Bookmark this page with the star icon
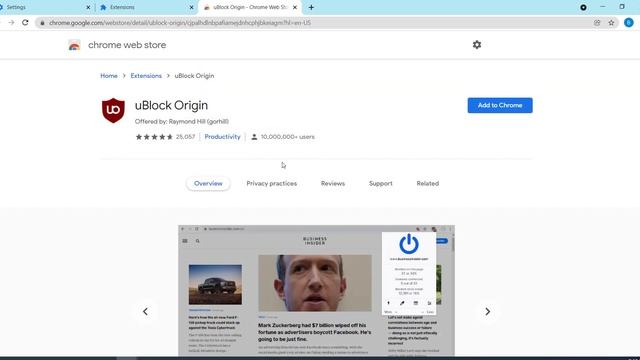The width and height of the screenshot is (640, 360). coord(611,22)
